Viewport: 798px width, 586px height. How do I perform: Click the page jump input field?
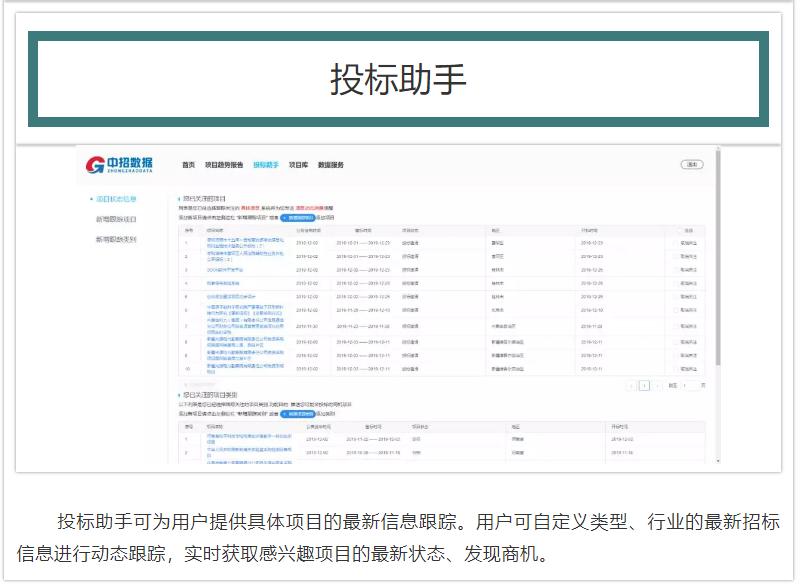[x=687, y=385]
